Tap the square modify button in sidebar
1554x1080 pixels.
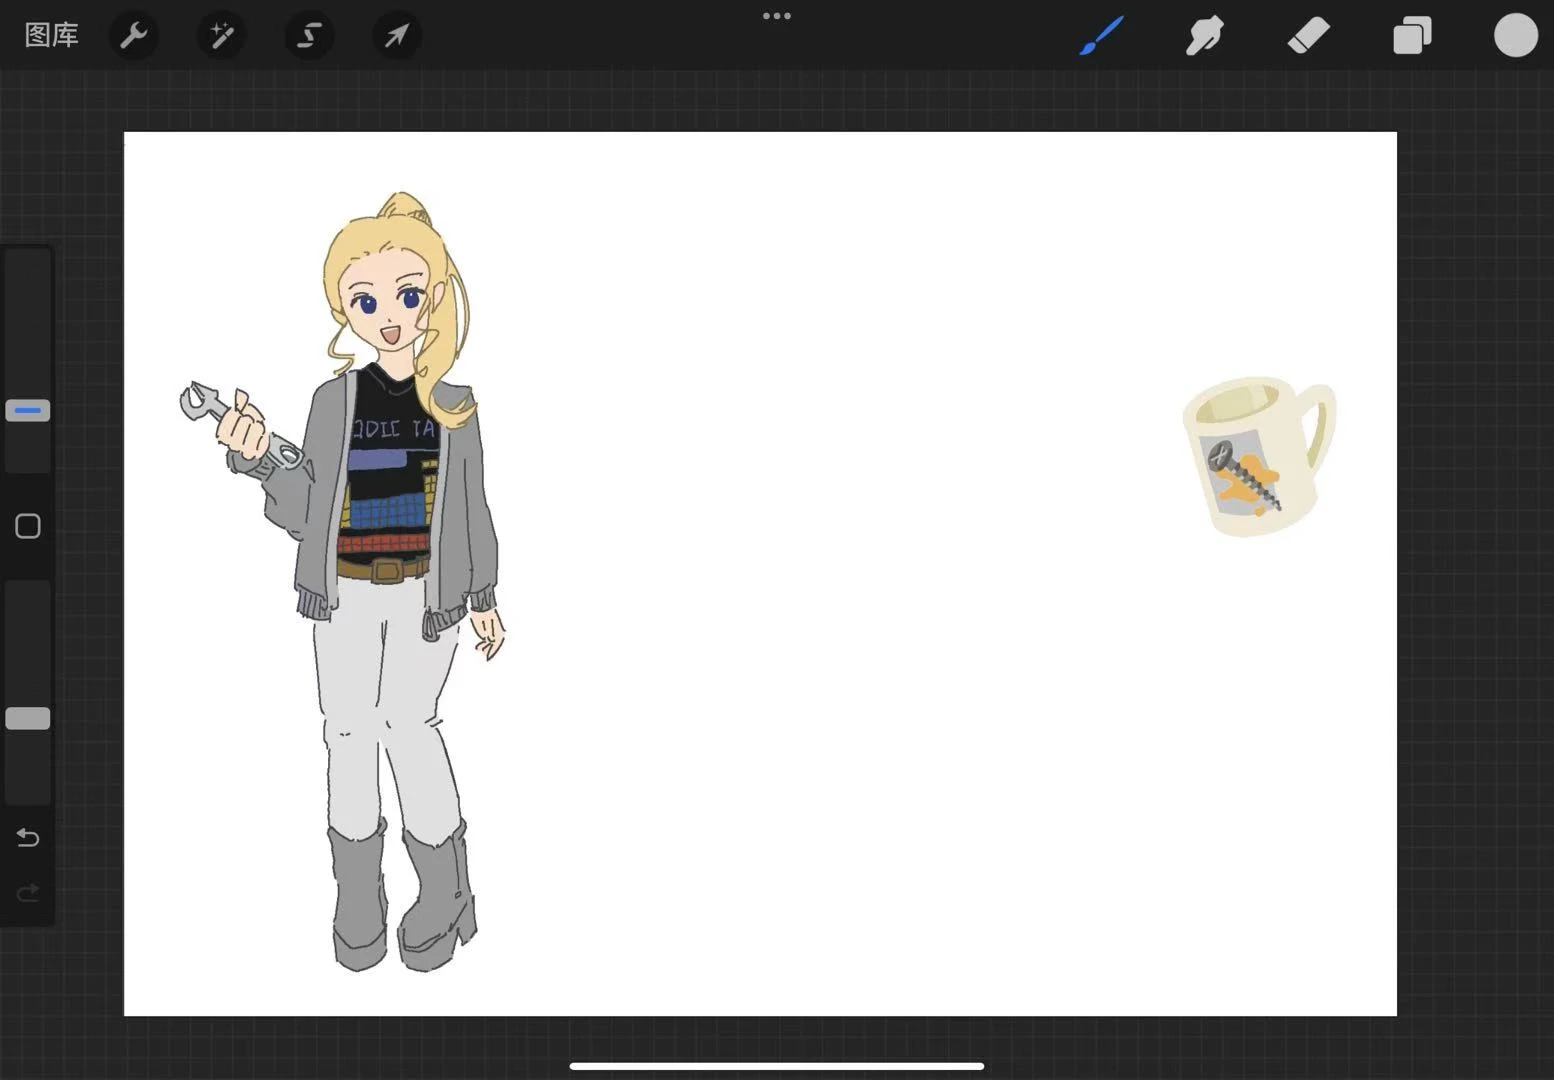28,526
